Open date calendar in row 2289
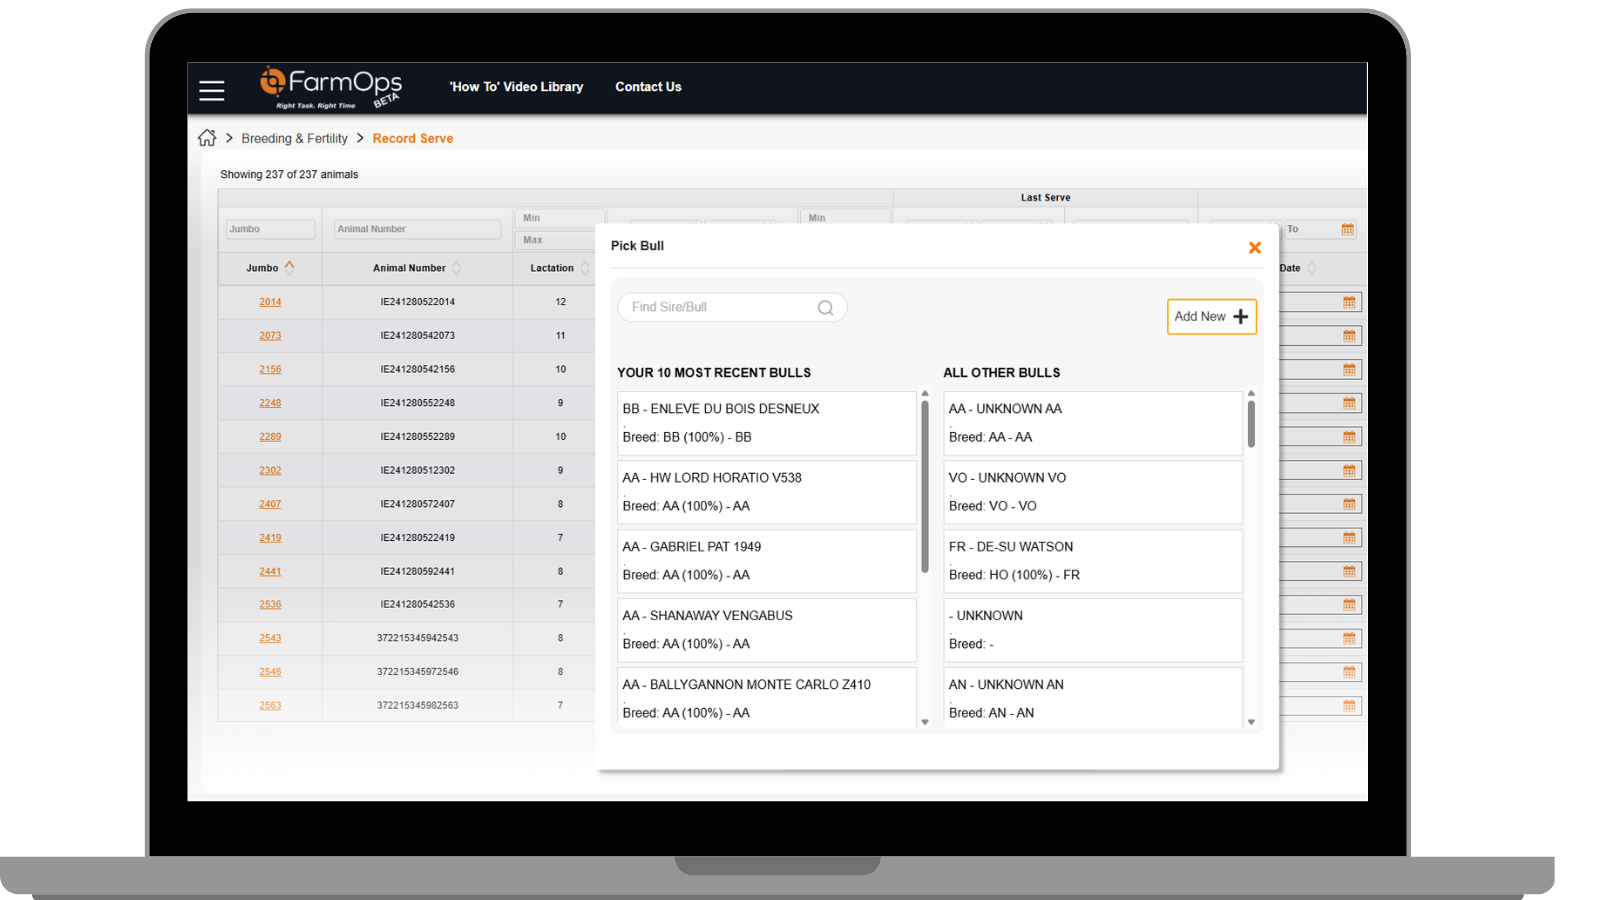 [x=1349, y=437]
